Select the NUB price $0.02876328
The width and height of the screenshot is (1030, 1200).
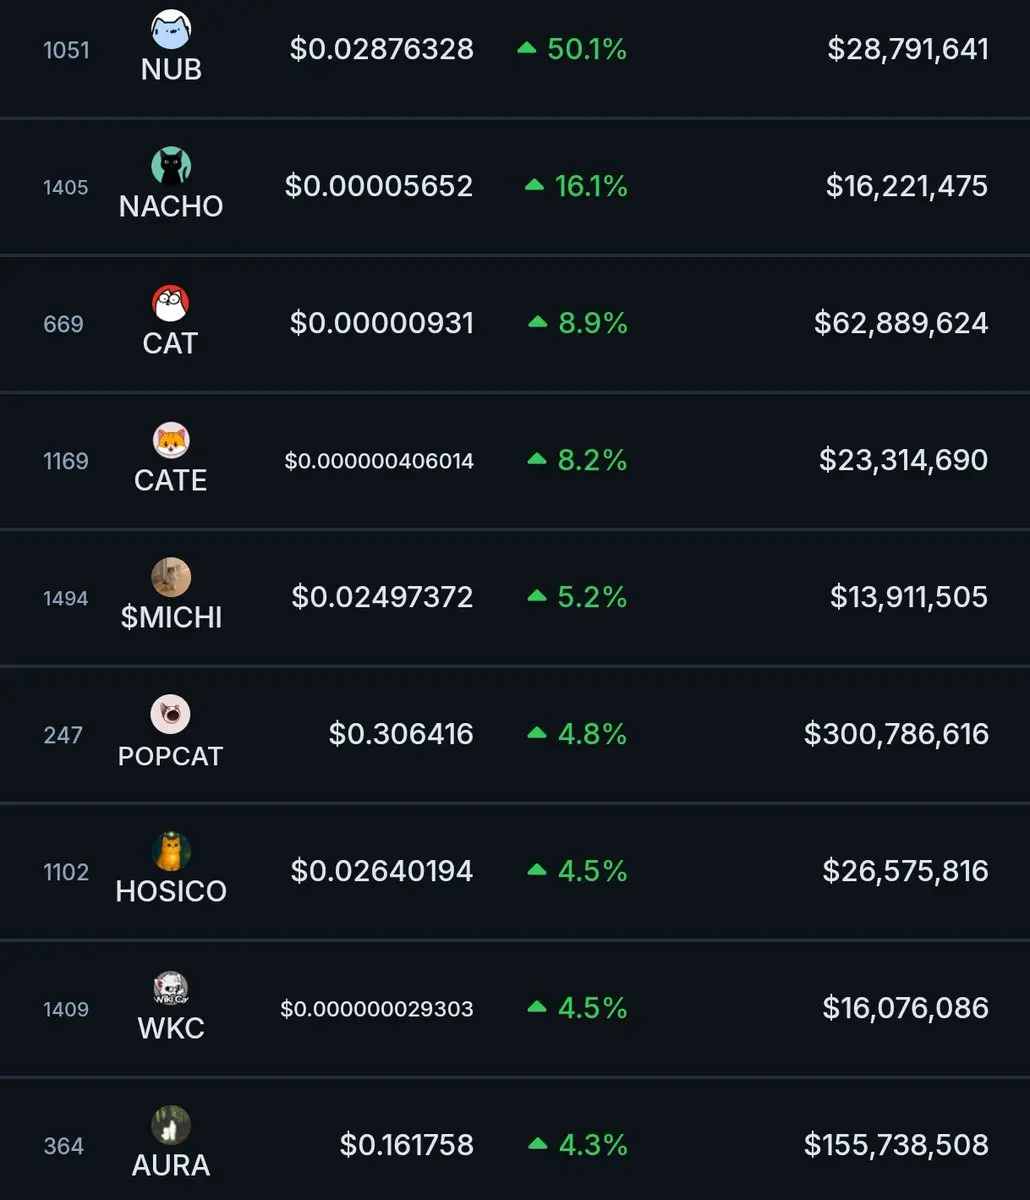coord(382,49)
